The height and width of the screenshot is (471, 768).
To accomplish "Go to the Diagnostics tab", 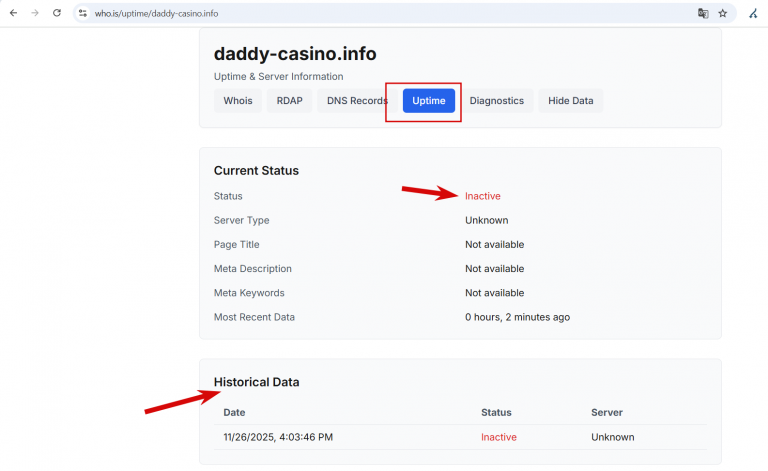I will coord(496,101).
